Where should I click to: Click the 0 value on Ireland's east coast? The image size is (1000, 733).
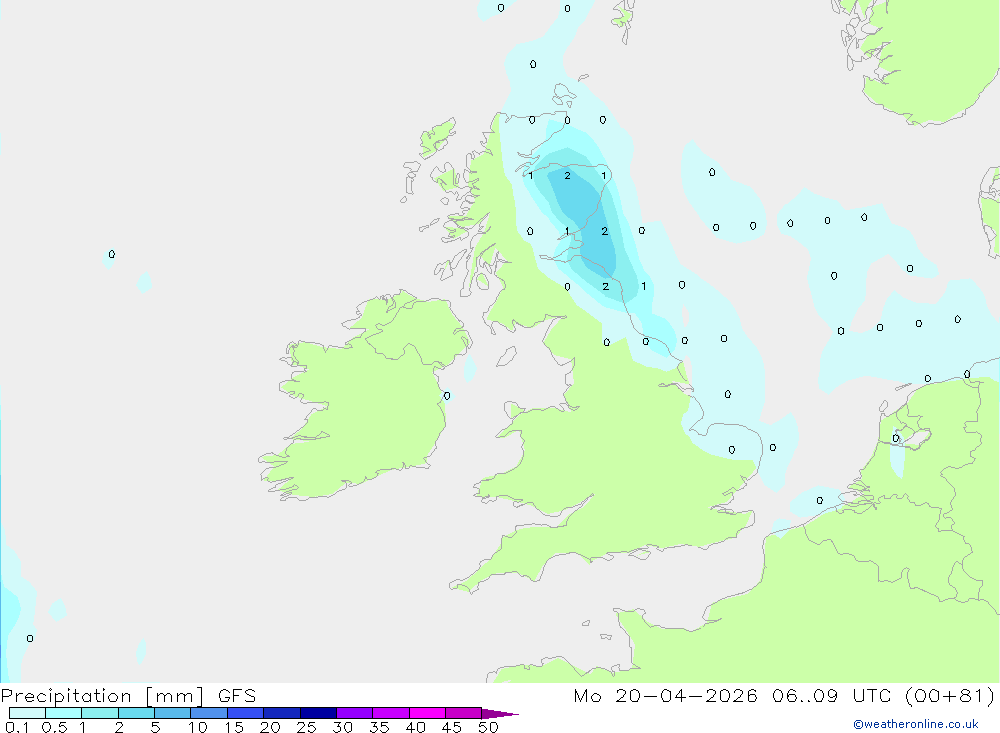pyautogui.click(x=446, y=396)
